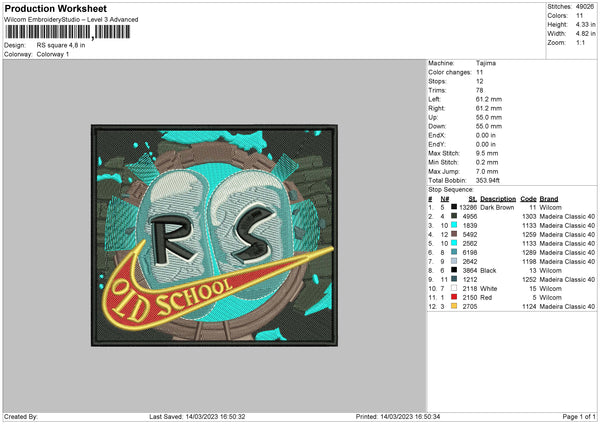Click the Max Stitch value 9.5 mm
This screenshot has height=424, width=600.
pos(487,153)
